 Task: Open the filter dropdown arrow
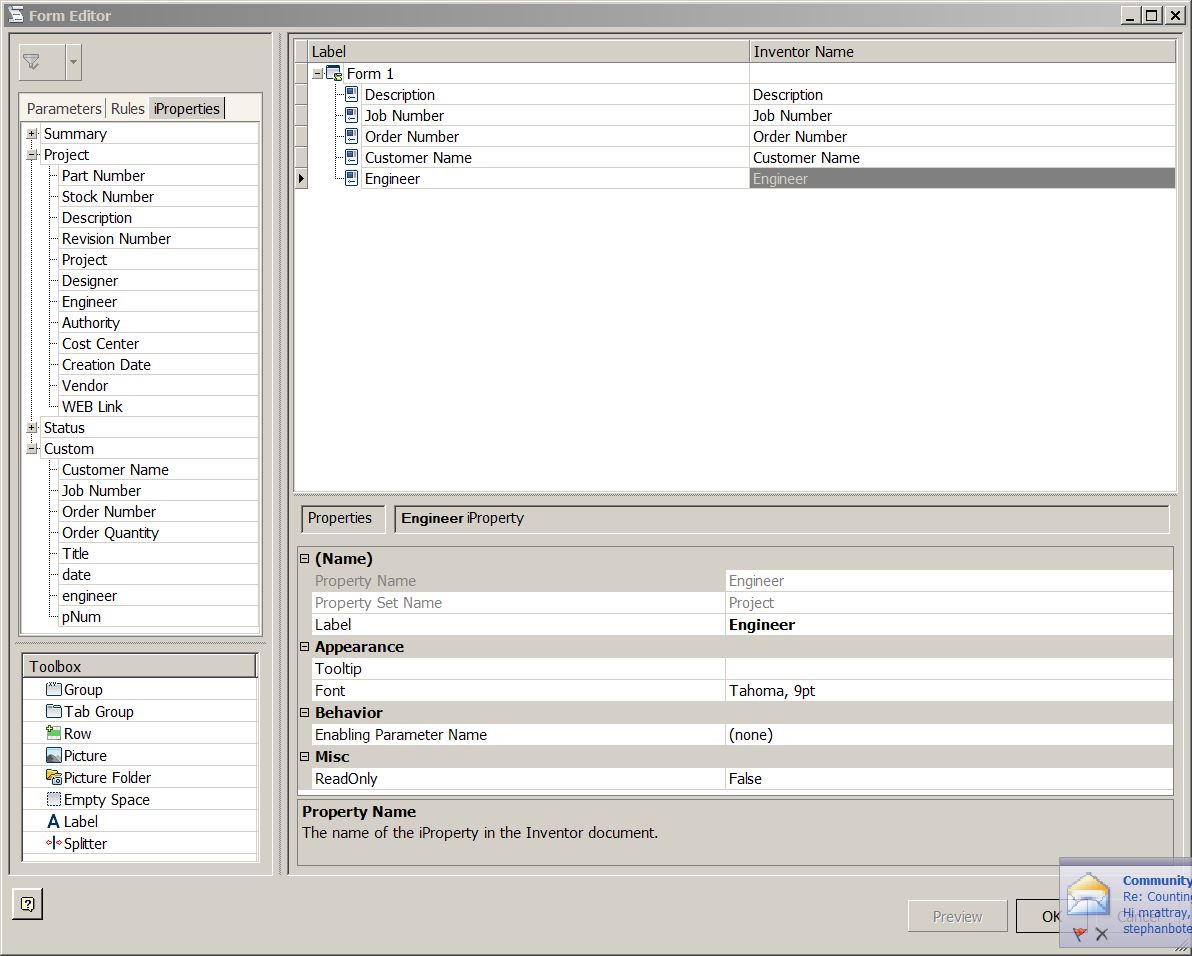tap(73, 62)
